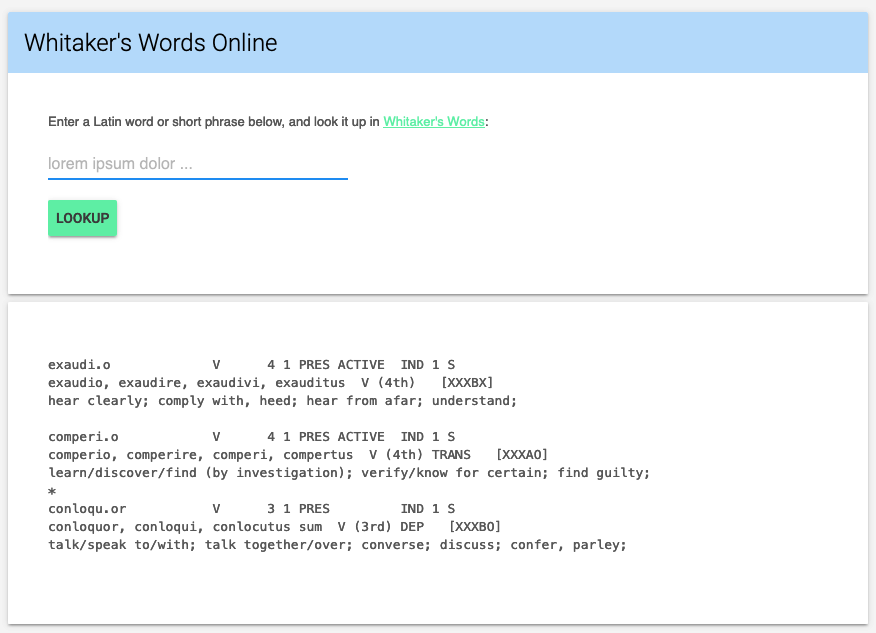Click the 'exaudi.o' result entry

point(79,365)
